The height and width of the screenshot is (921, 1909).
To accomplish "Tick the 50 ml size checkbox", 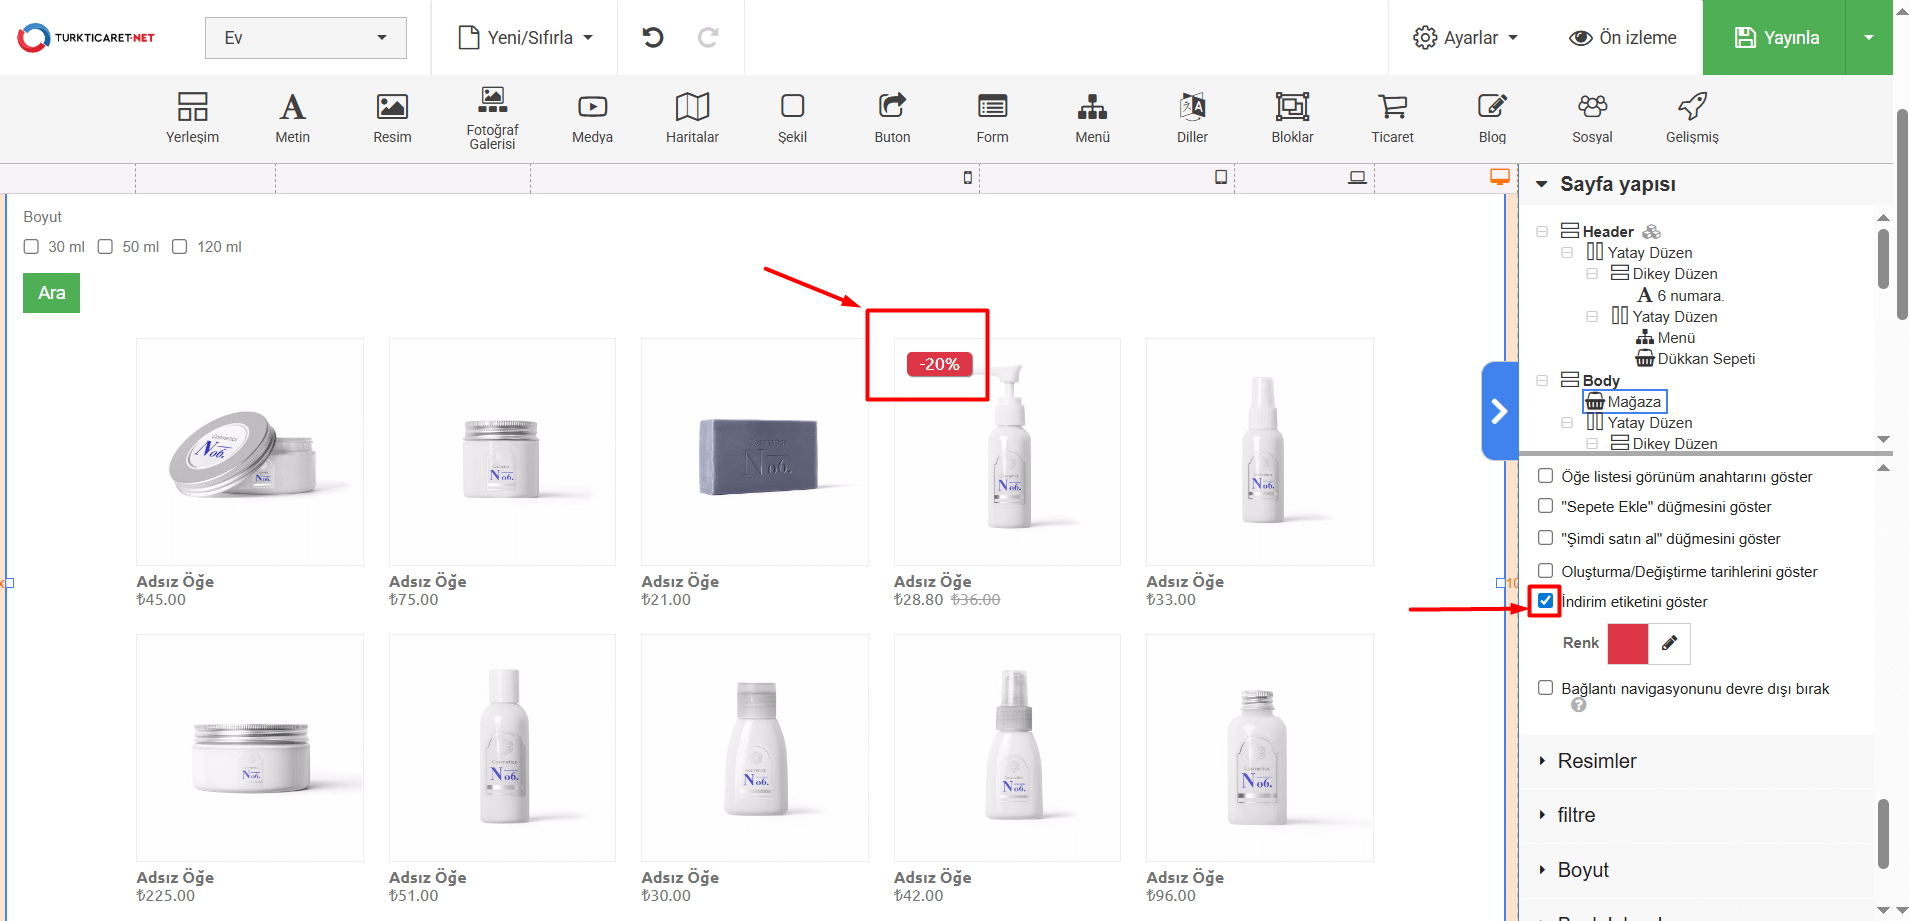I will [x=105, y=247].
